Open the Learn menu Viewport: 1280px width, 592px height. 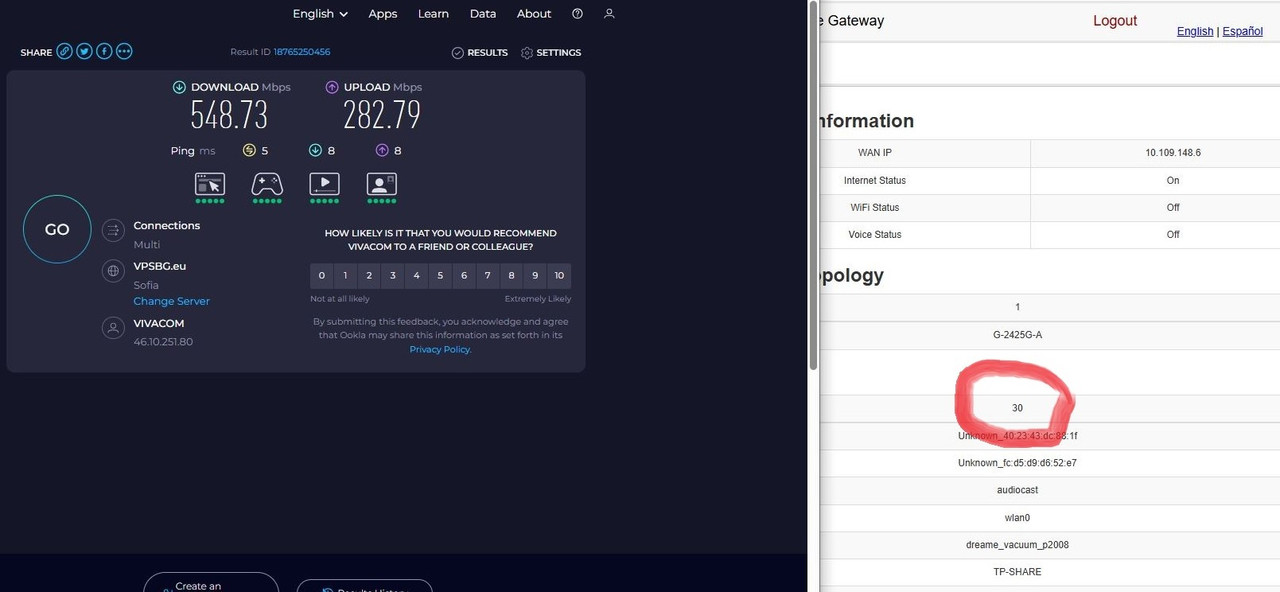(433, 14)
